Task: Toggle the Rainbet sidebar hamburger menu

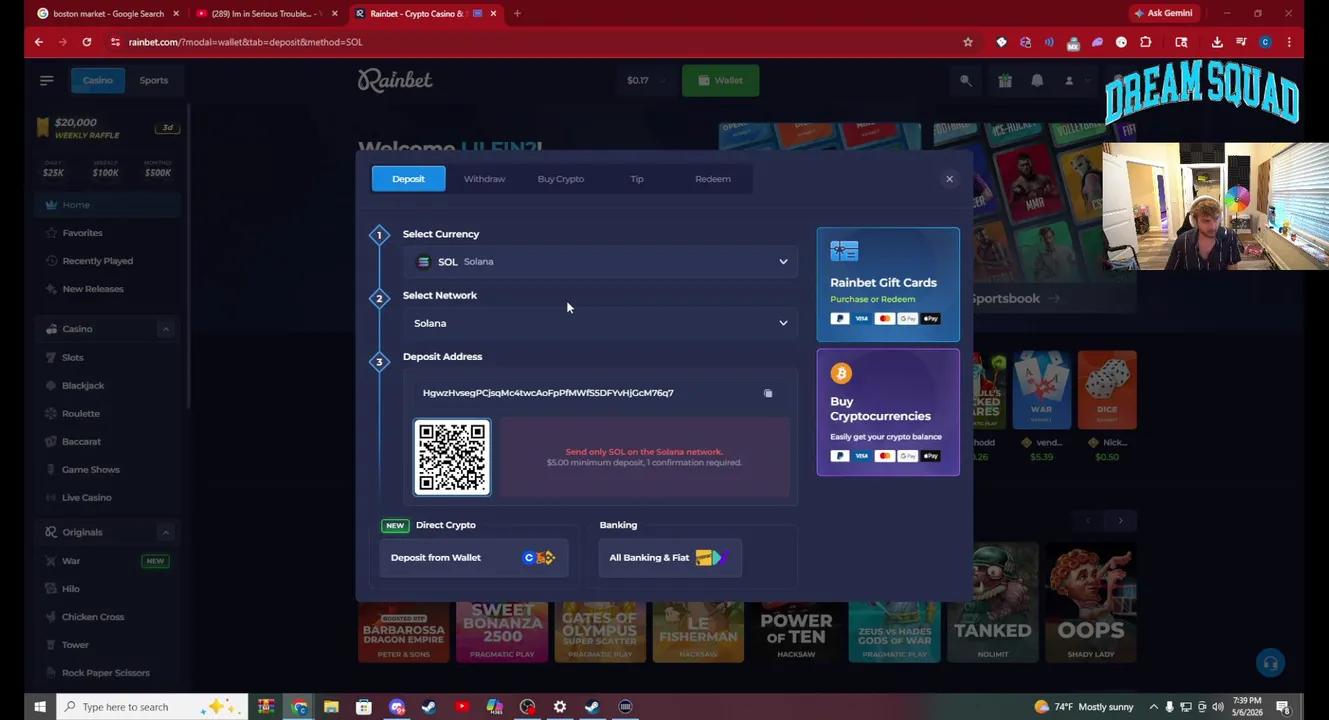Action: (47, 80)
